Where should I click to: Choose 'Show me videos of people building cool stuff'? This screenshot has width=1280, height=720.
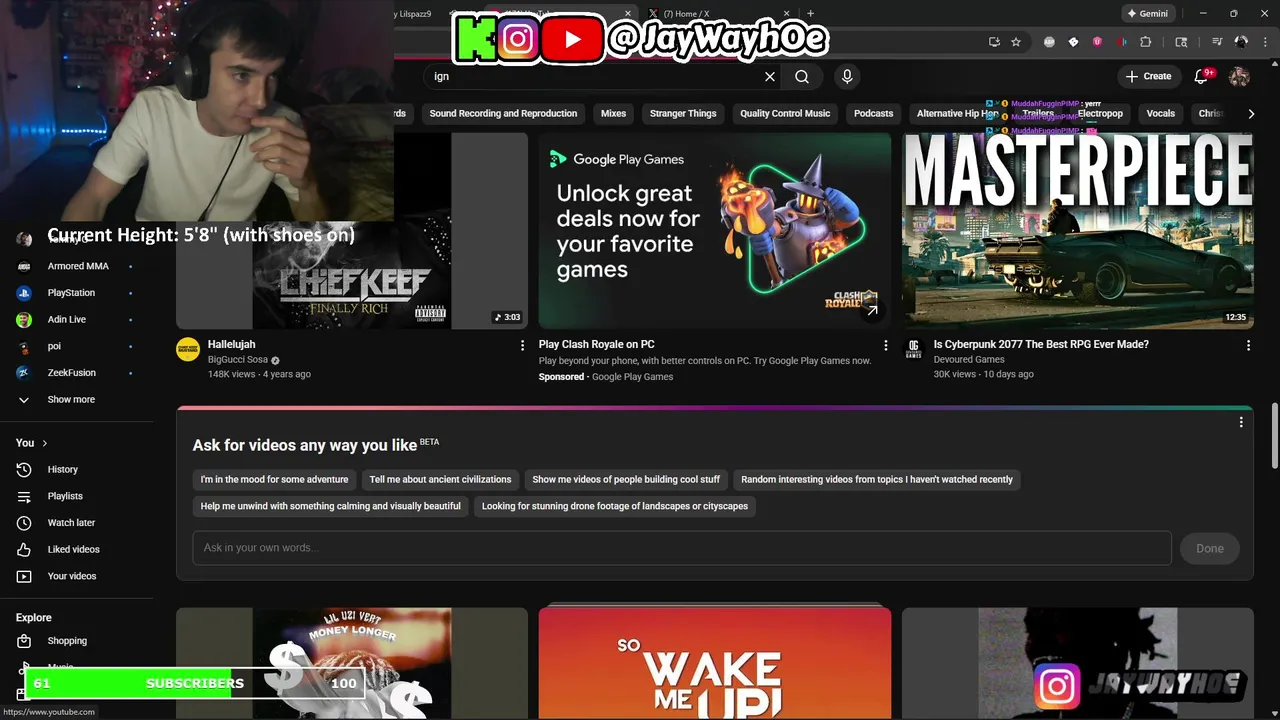pos(626,480)
